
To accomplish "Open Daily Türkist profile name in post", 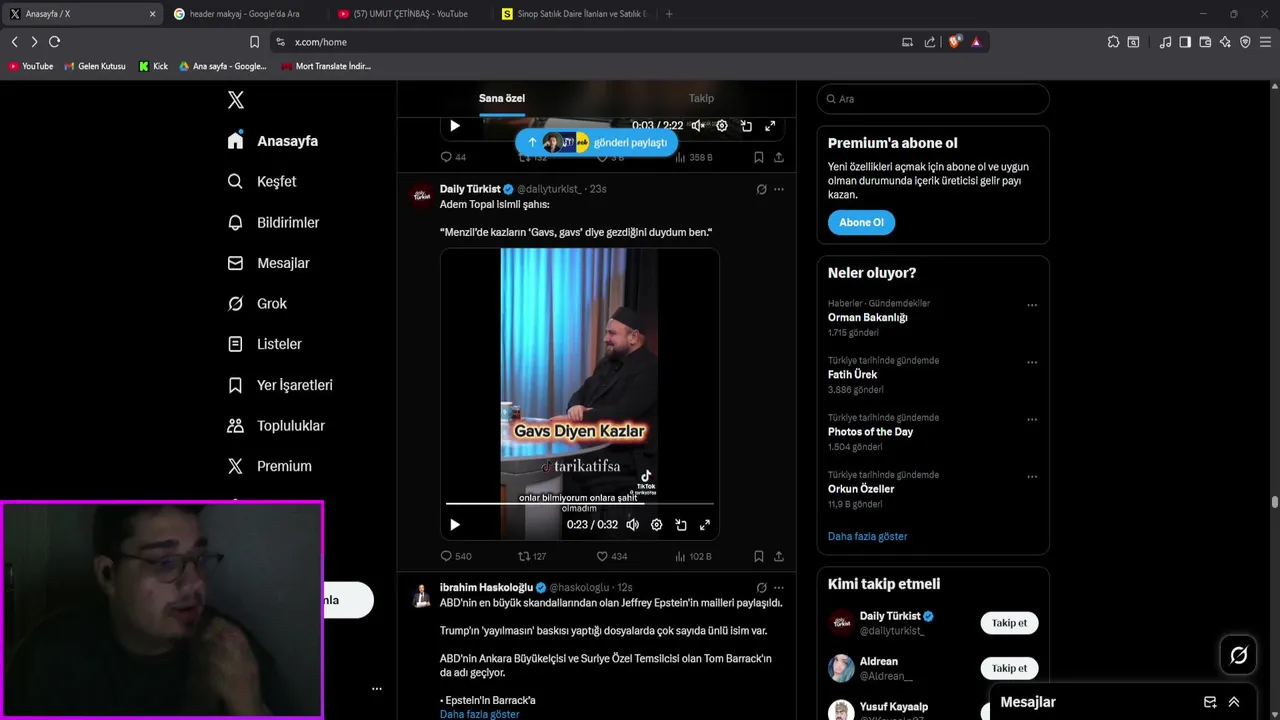I will tap(470, 189).
